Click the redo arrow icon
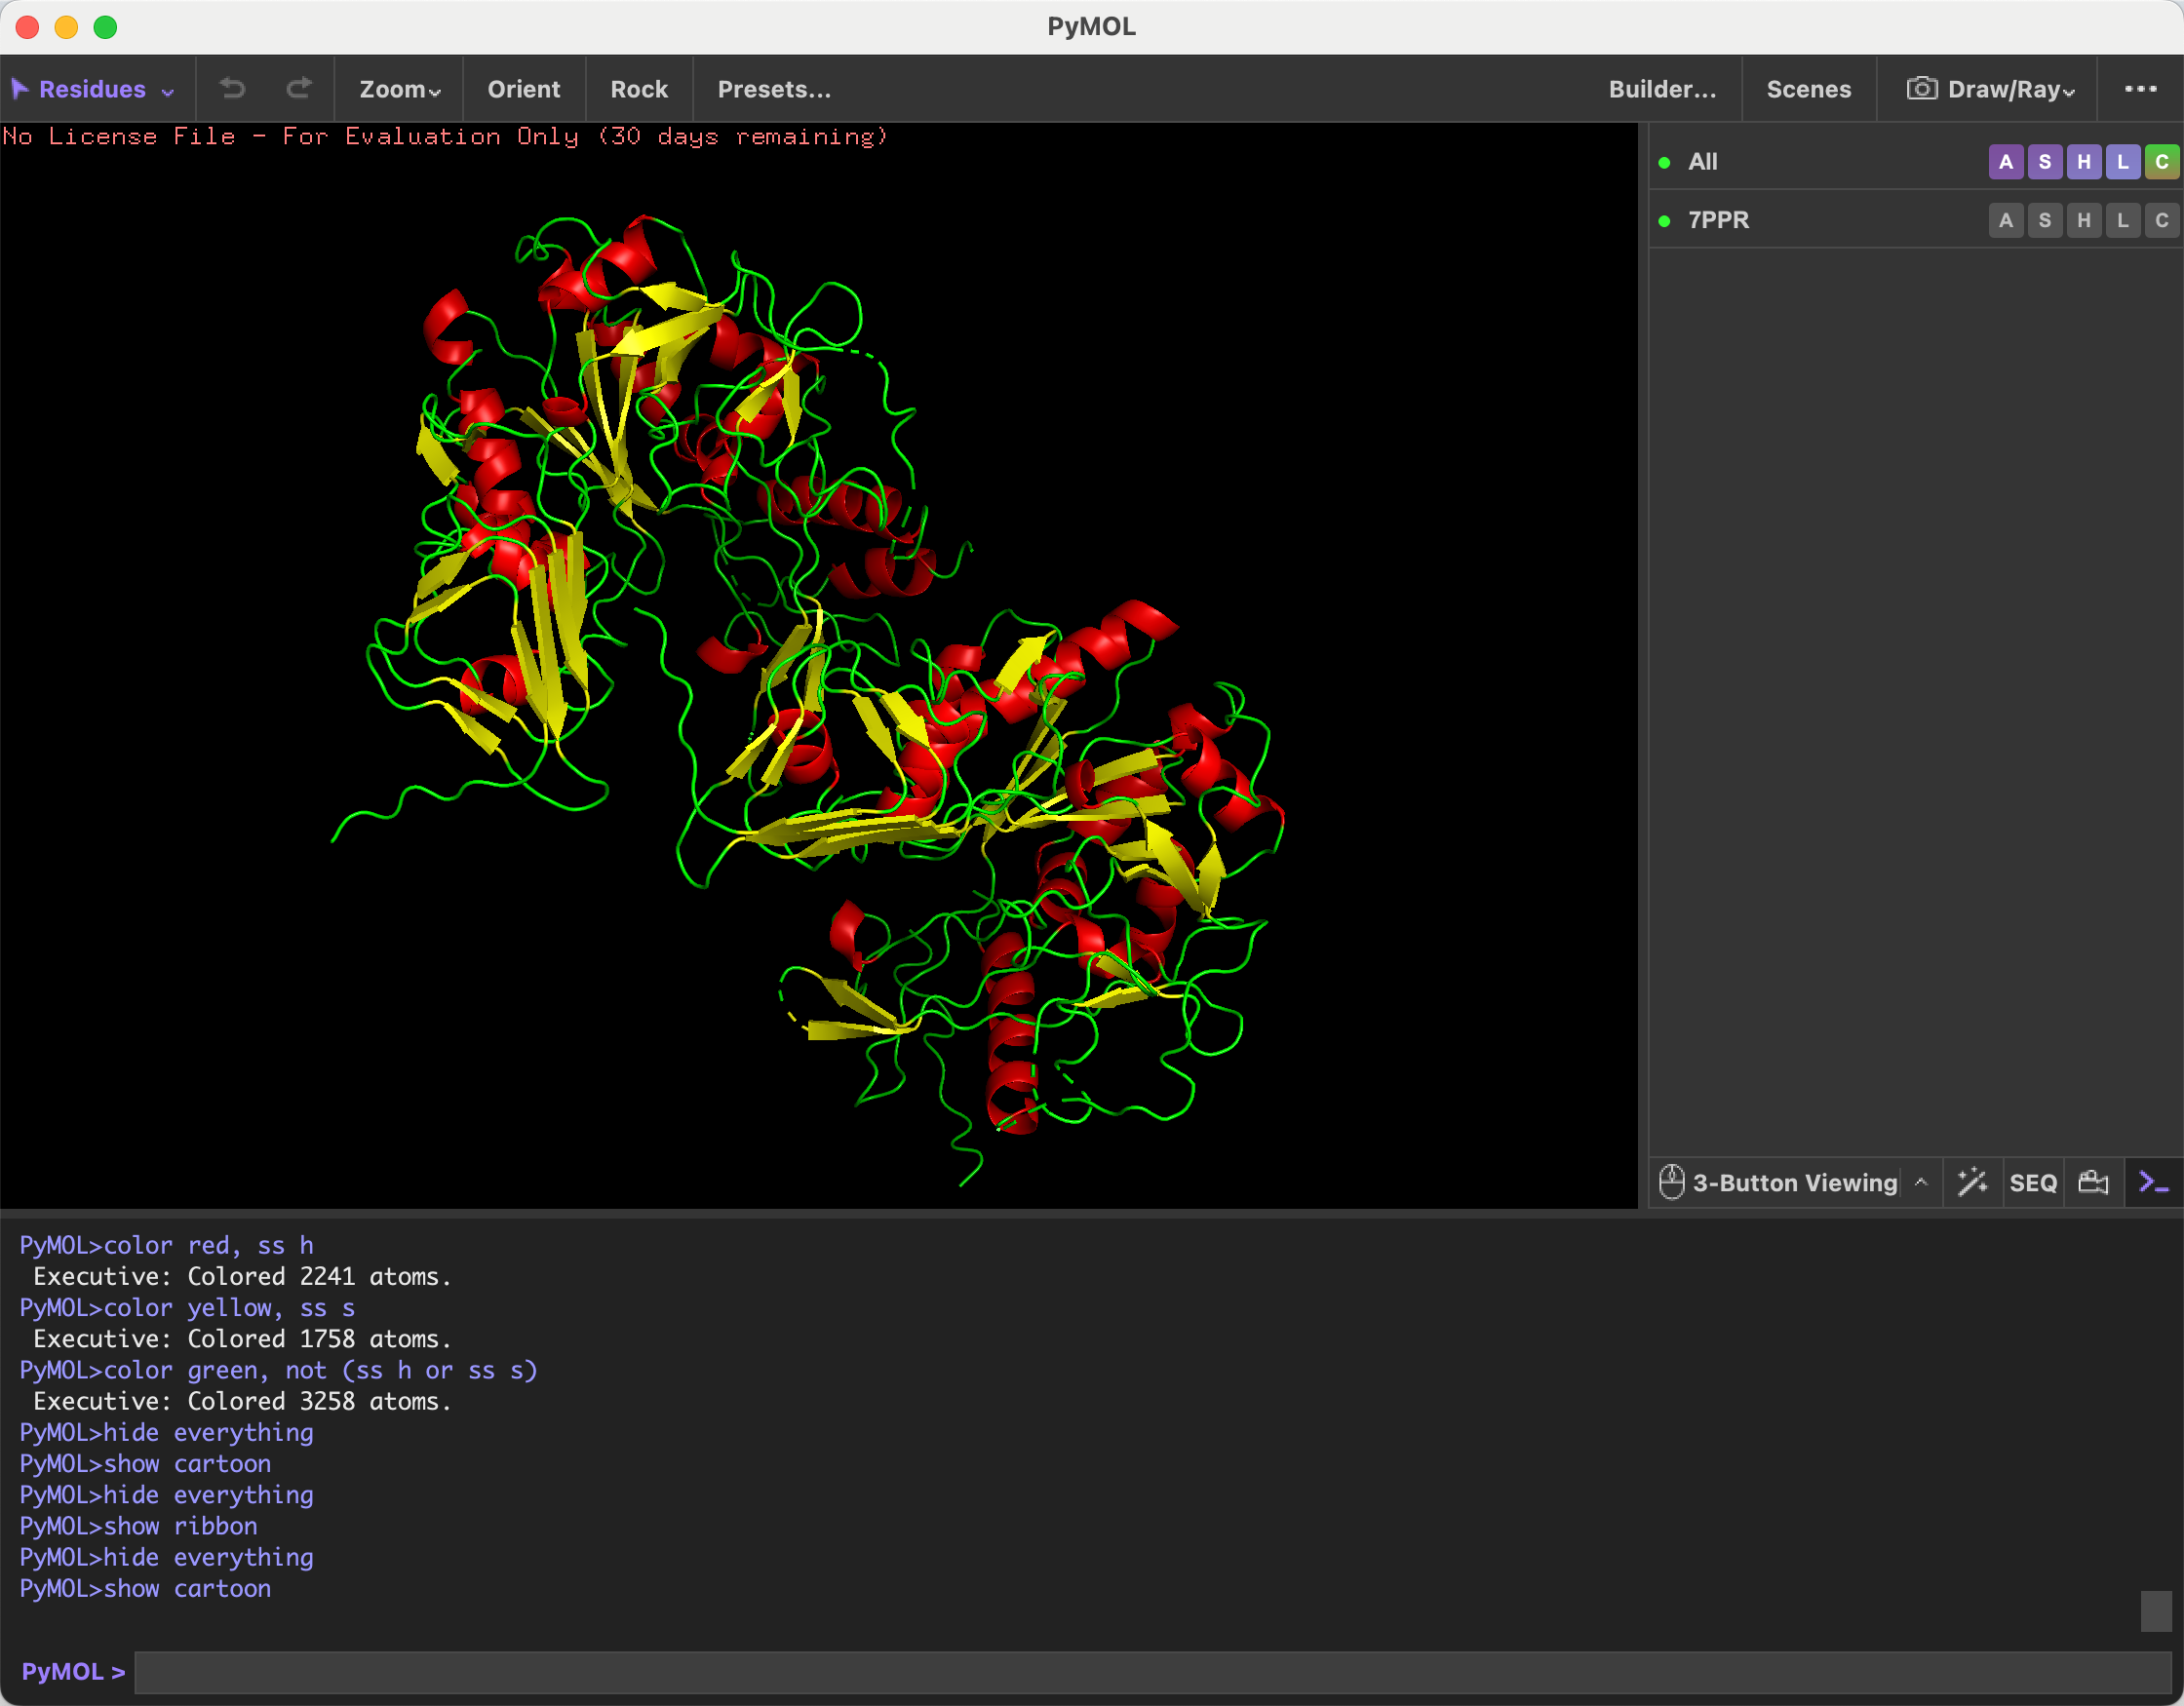Viewport: 2184px width, 1706px height. coord(299,89)
